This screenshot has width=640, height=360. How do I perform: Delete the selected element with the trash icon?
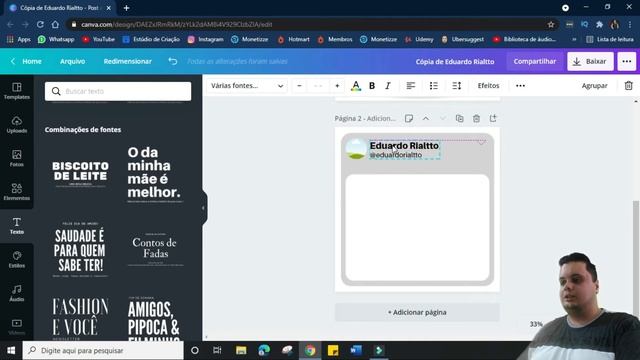point(629,86)
